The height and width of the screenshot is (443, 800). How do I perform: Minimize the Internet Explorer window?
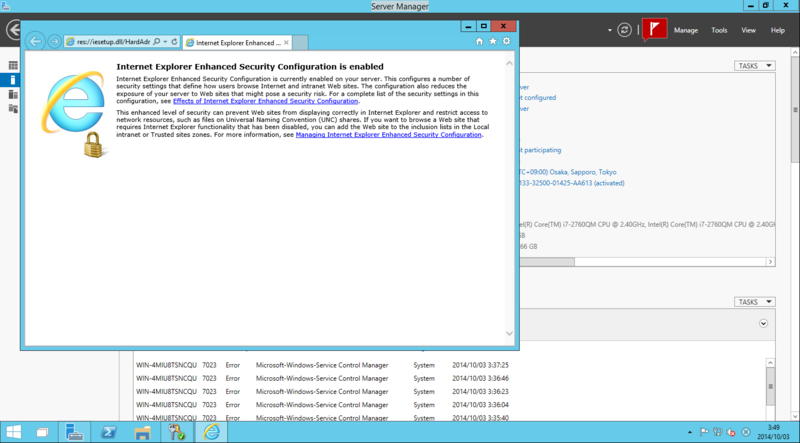[x=468, y=26]
